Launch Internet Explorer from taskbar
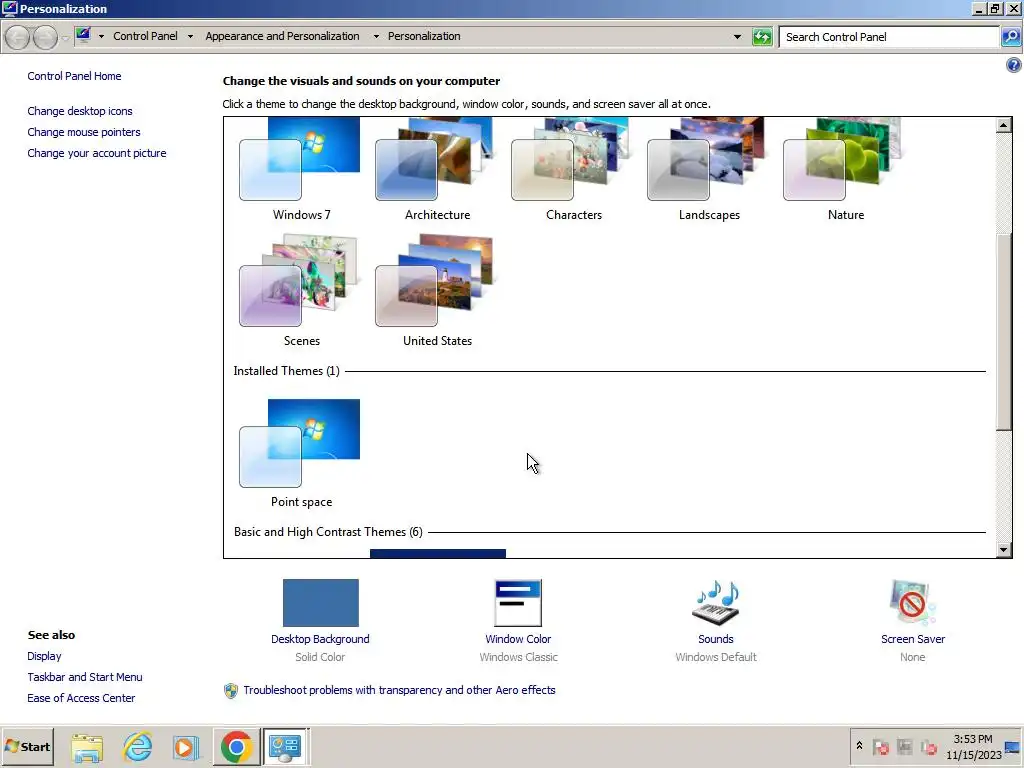1024x768 pixels. 138,747
